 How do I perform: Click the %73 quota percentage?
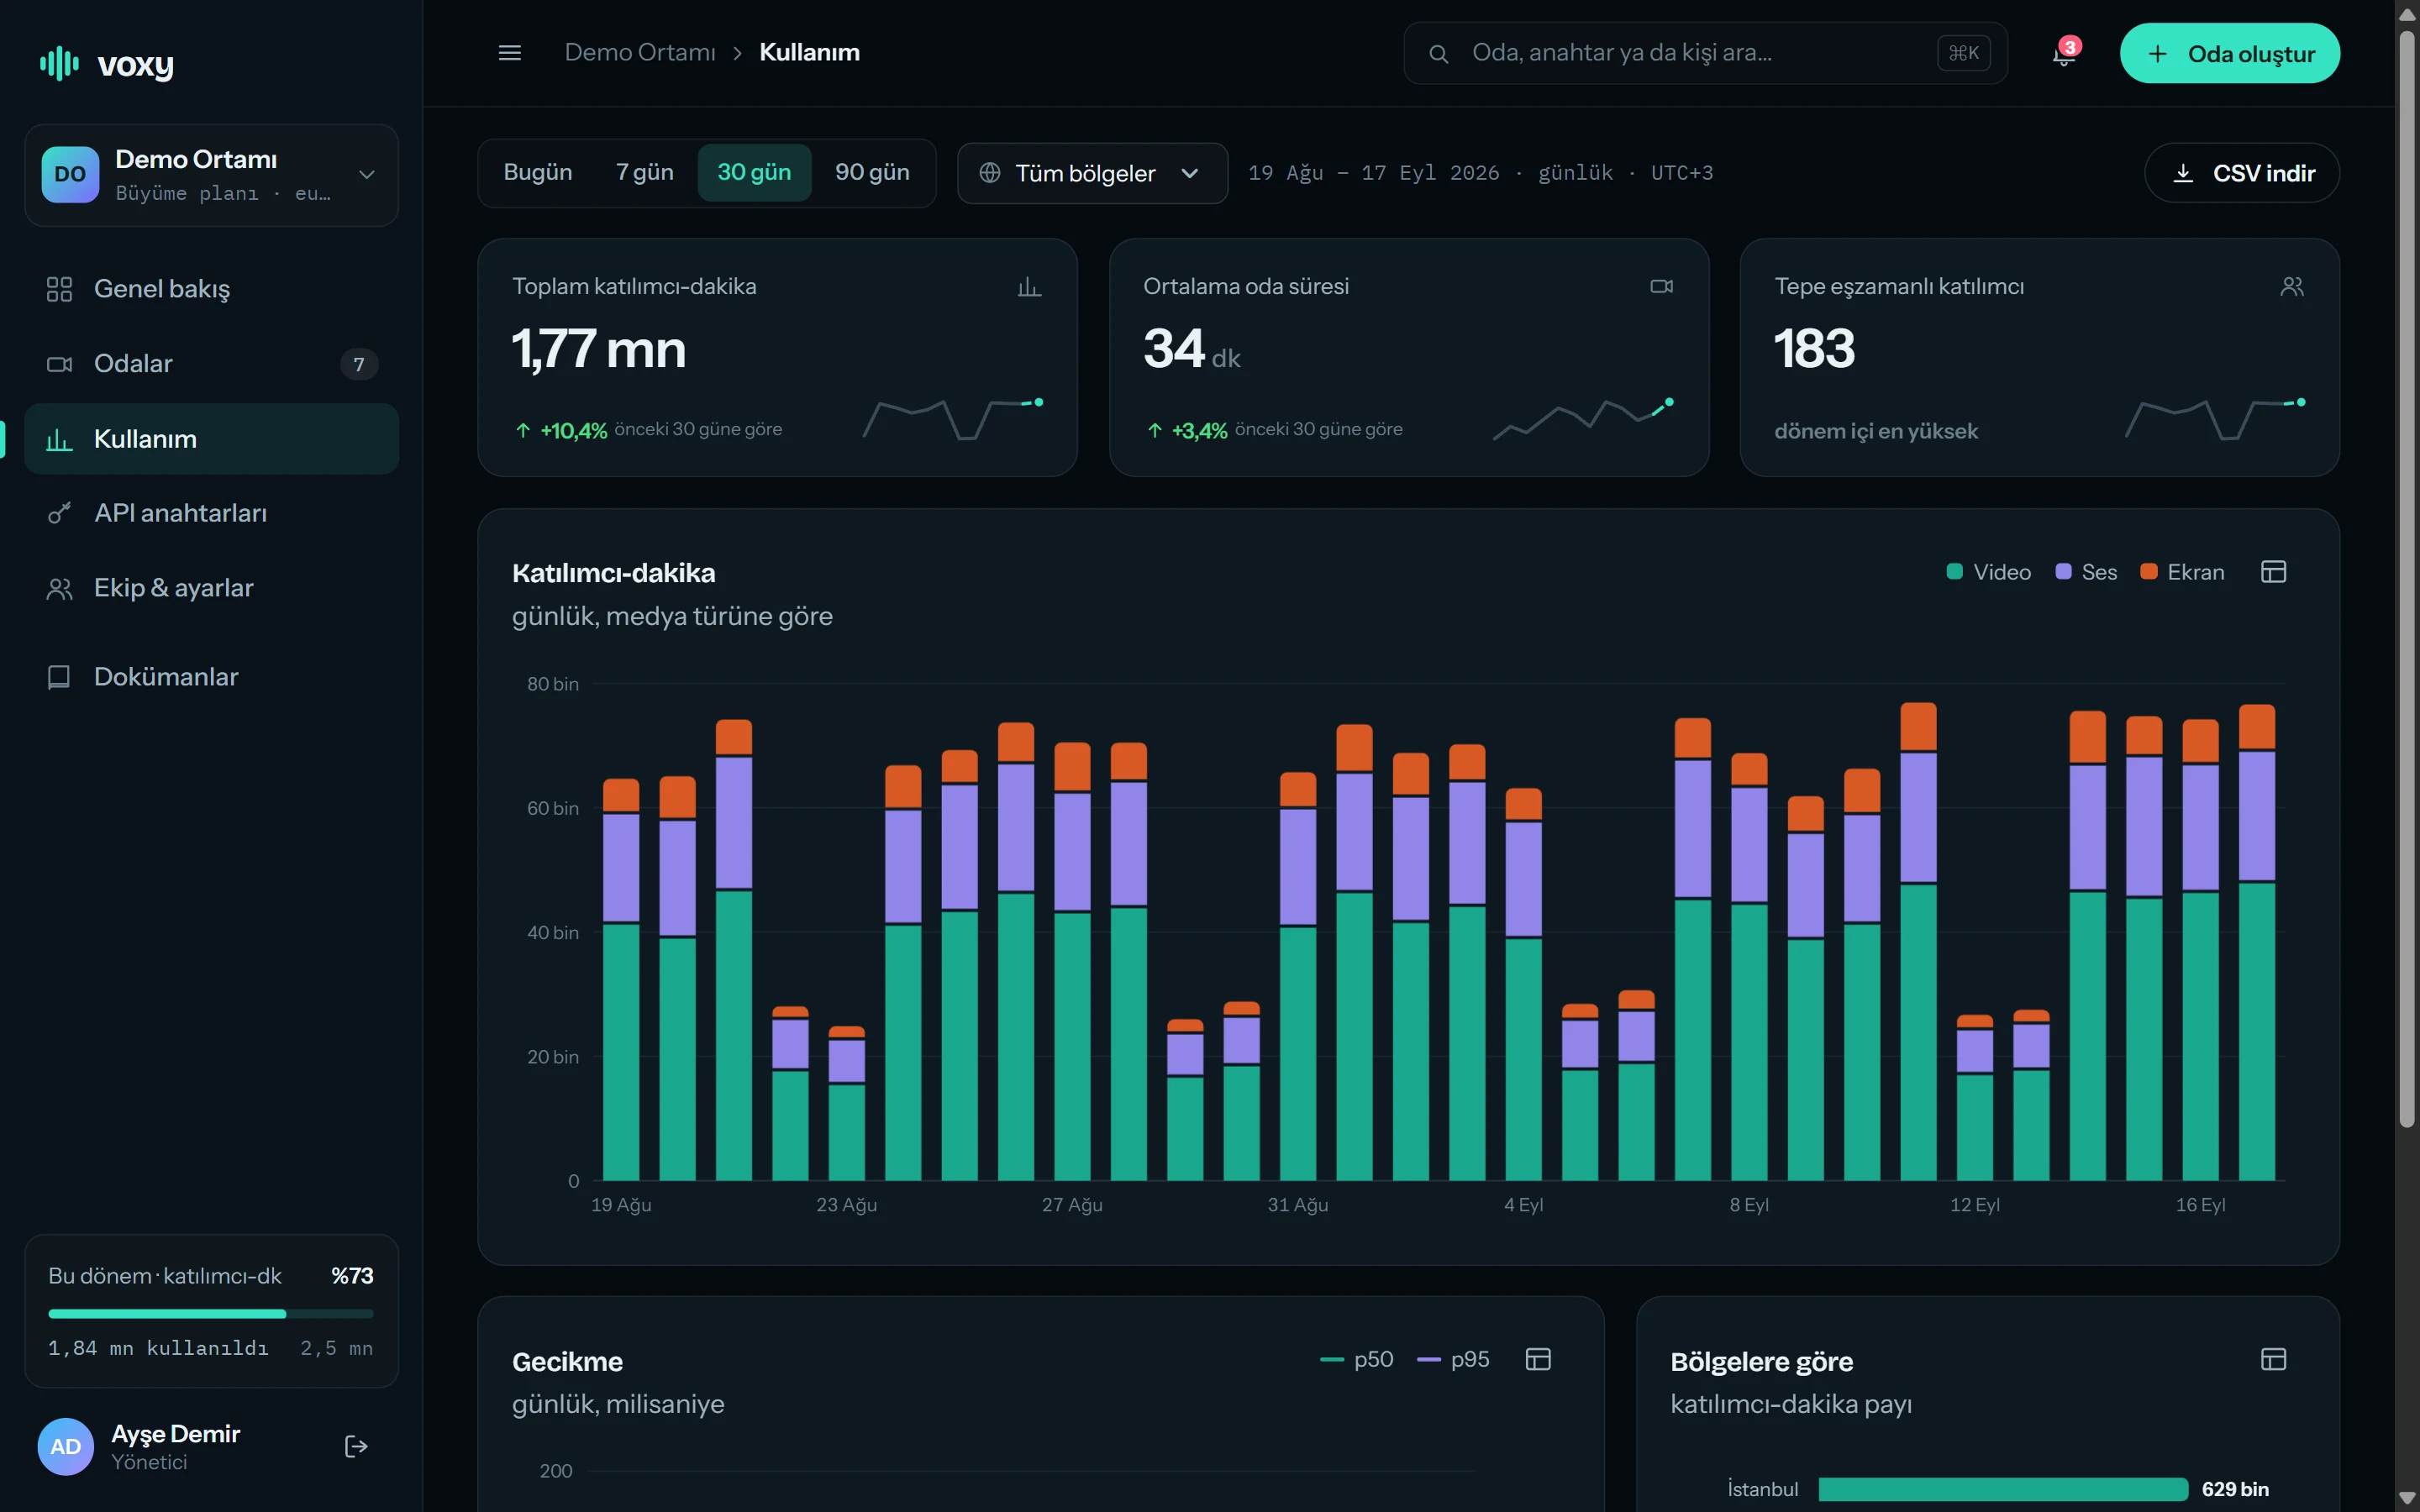[352, 1276]
